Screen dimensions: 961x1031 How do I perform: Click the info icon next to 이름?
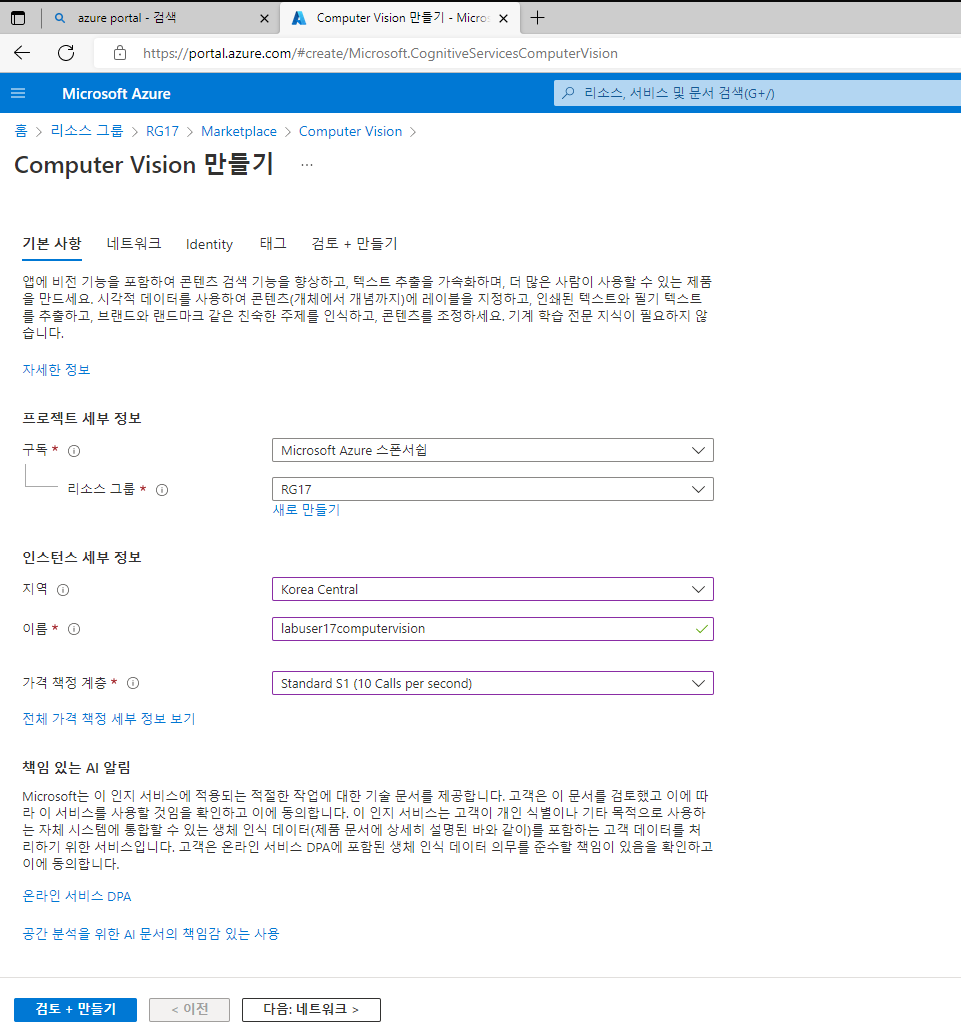point(74,629)
